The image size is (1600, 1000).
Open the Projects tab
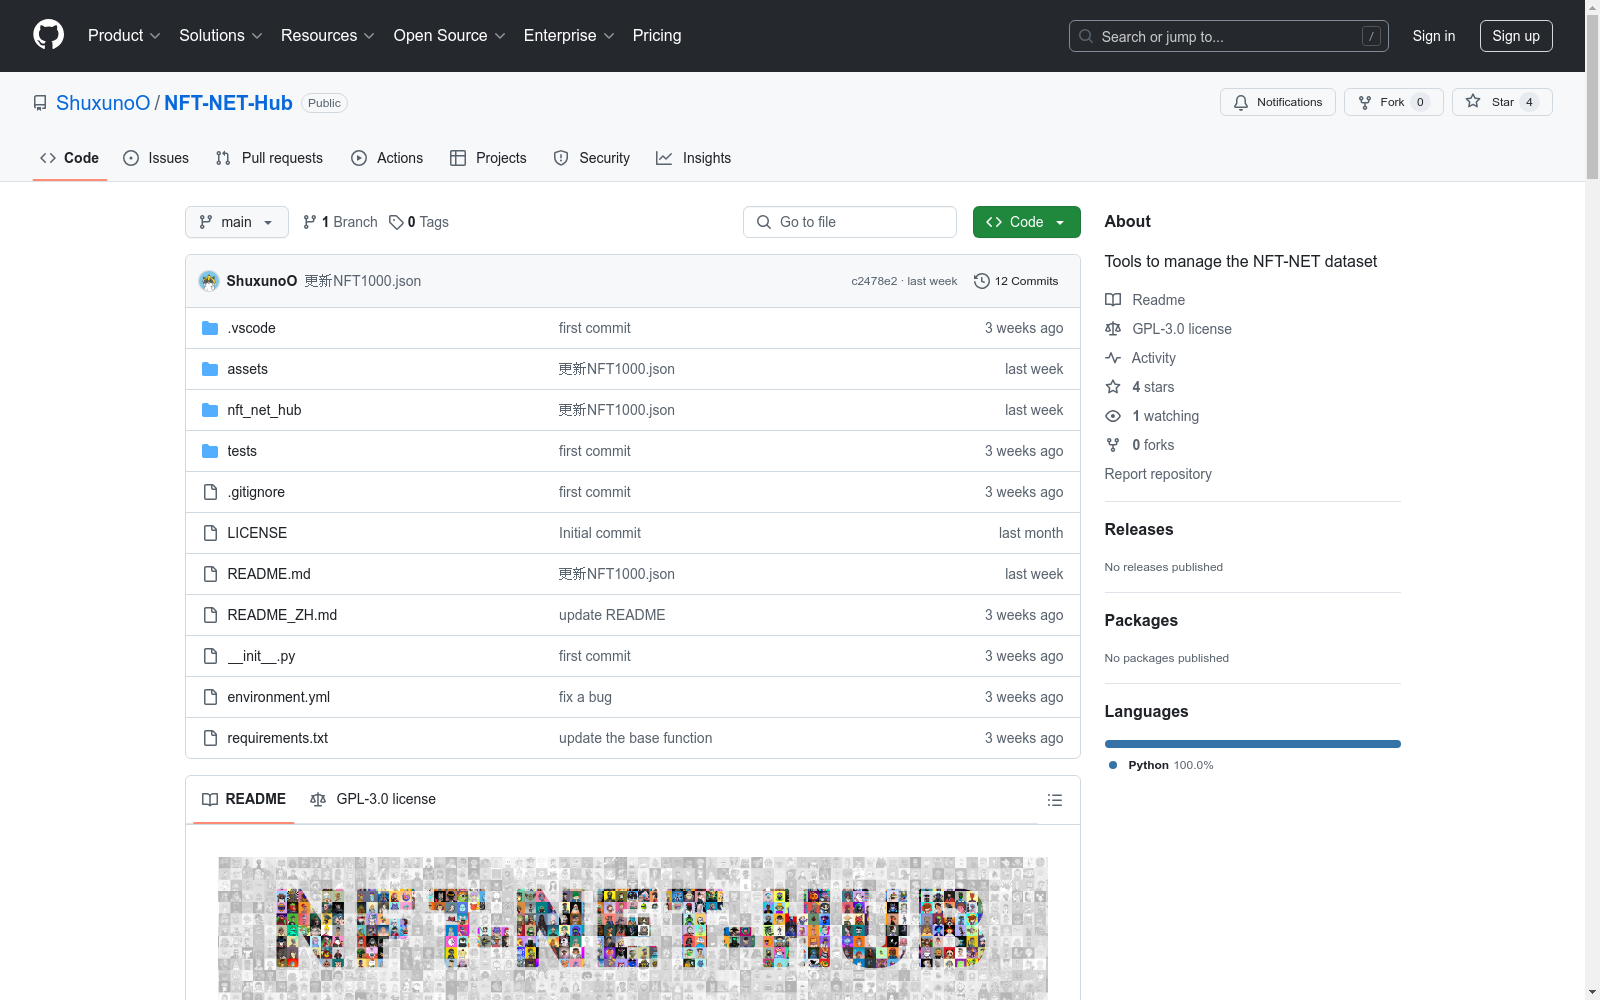point(488,158)
